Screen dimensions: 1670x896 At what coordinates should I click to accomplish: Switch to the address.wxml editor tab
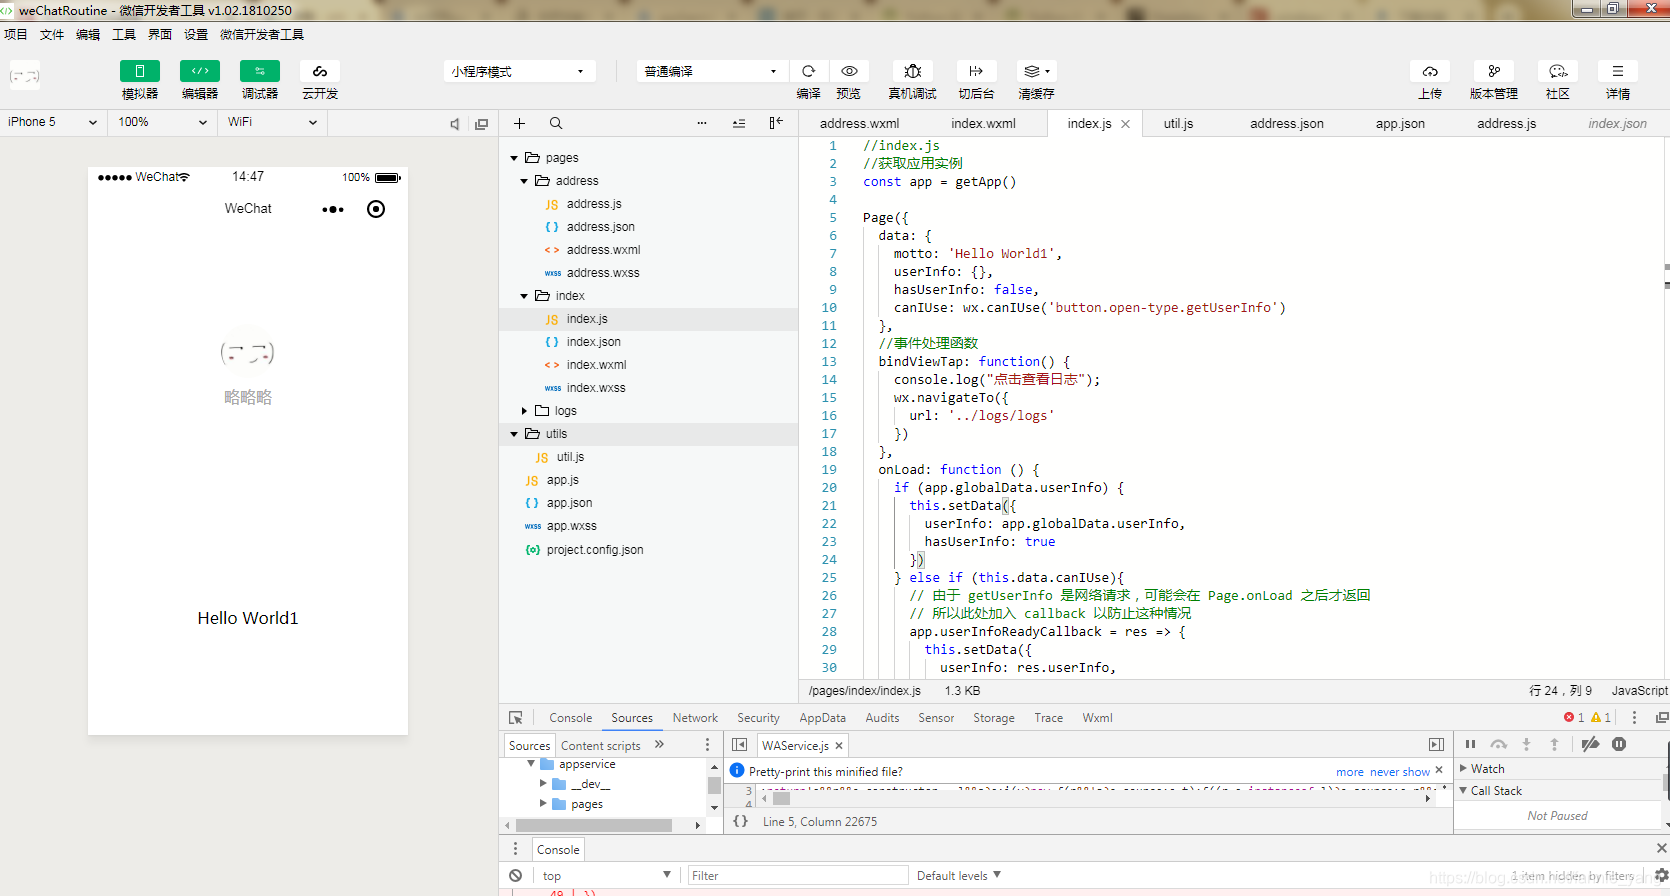click(x=859, y=123)
